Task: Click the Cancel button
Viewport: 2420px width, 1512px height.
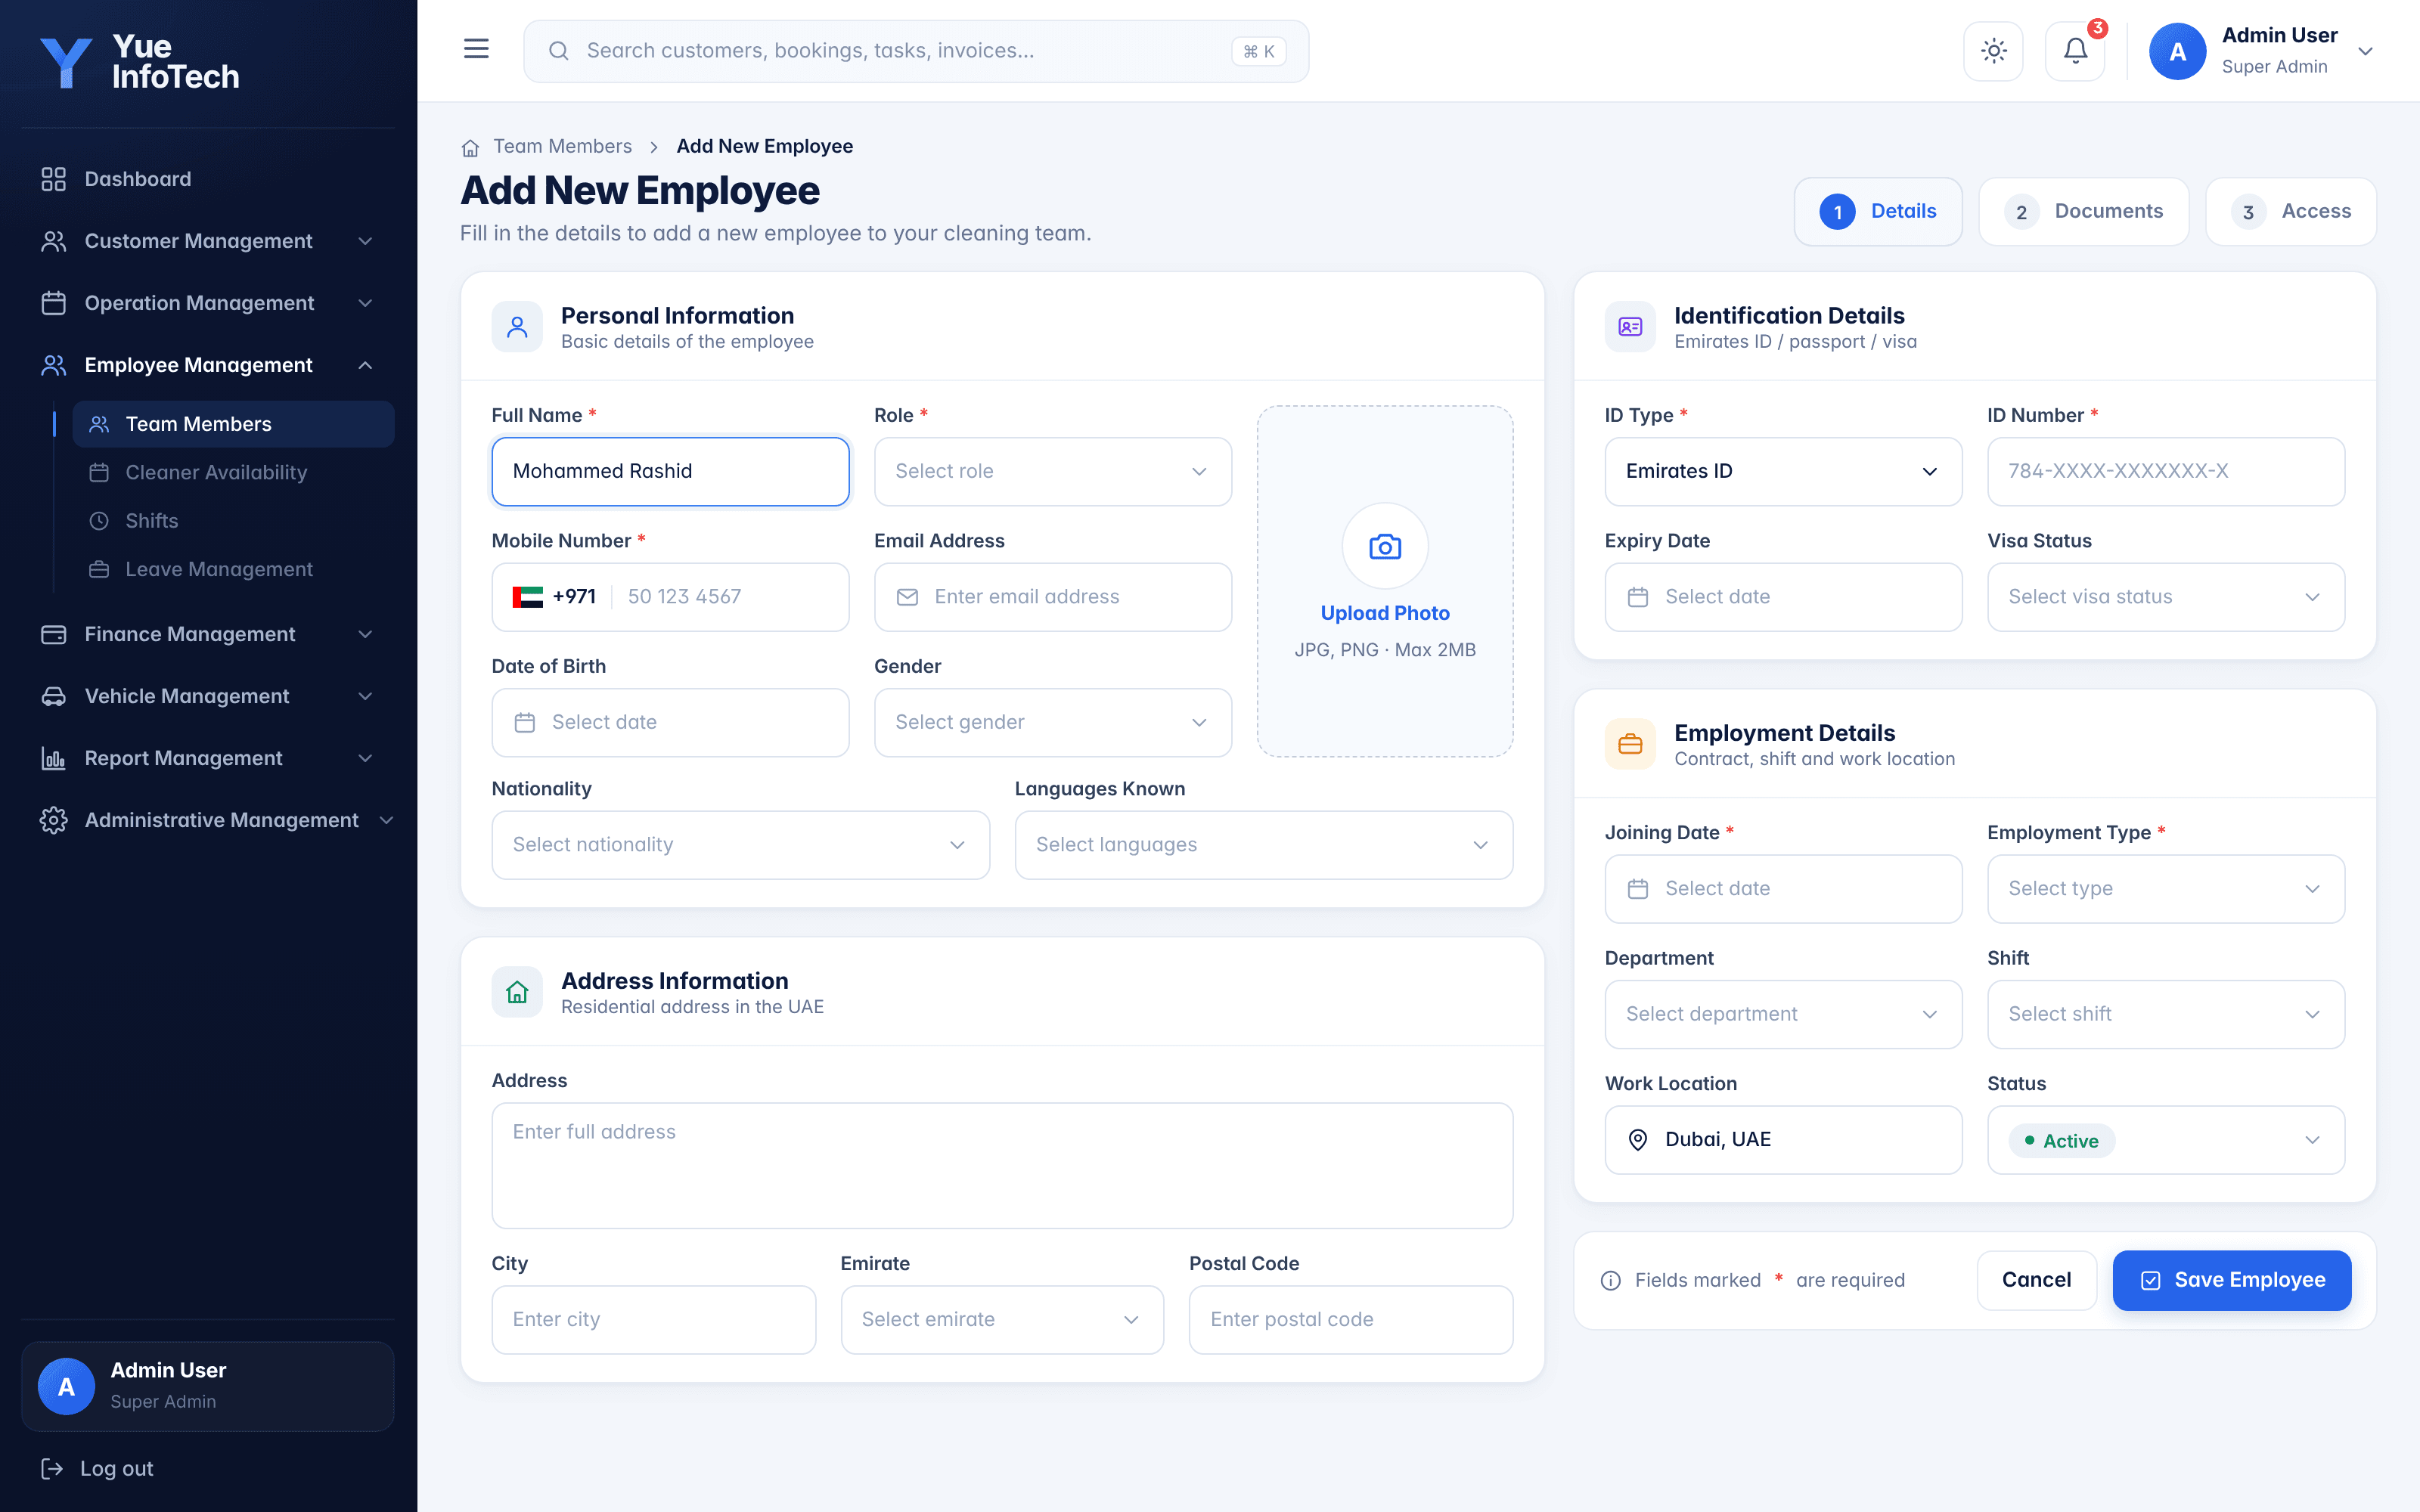Action: [2036, 1280]
